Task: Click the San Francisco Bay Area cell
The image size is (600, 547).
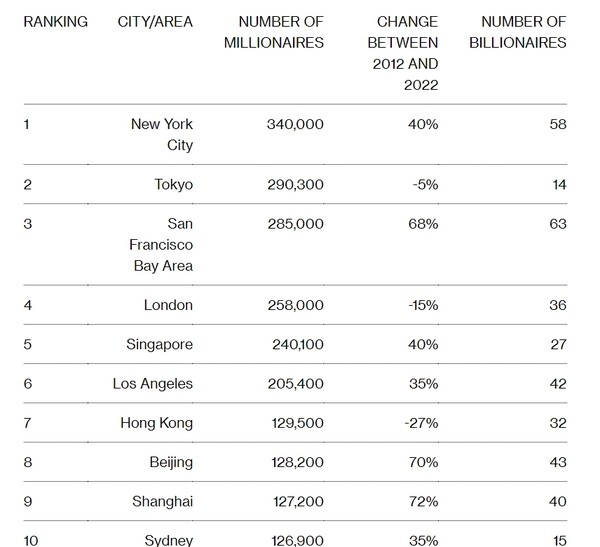Action: tap(161, 245)
